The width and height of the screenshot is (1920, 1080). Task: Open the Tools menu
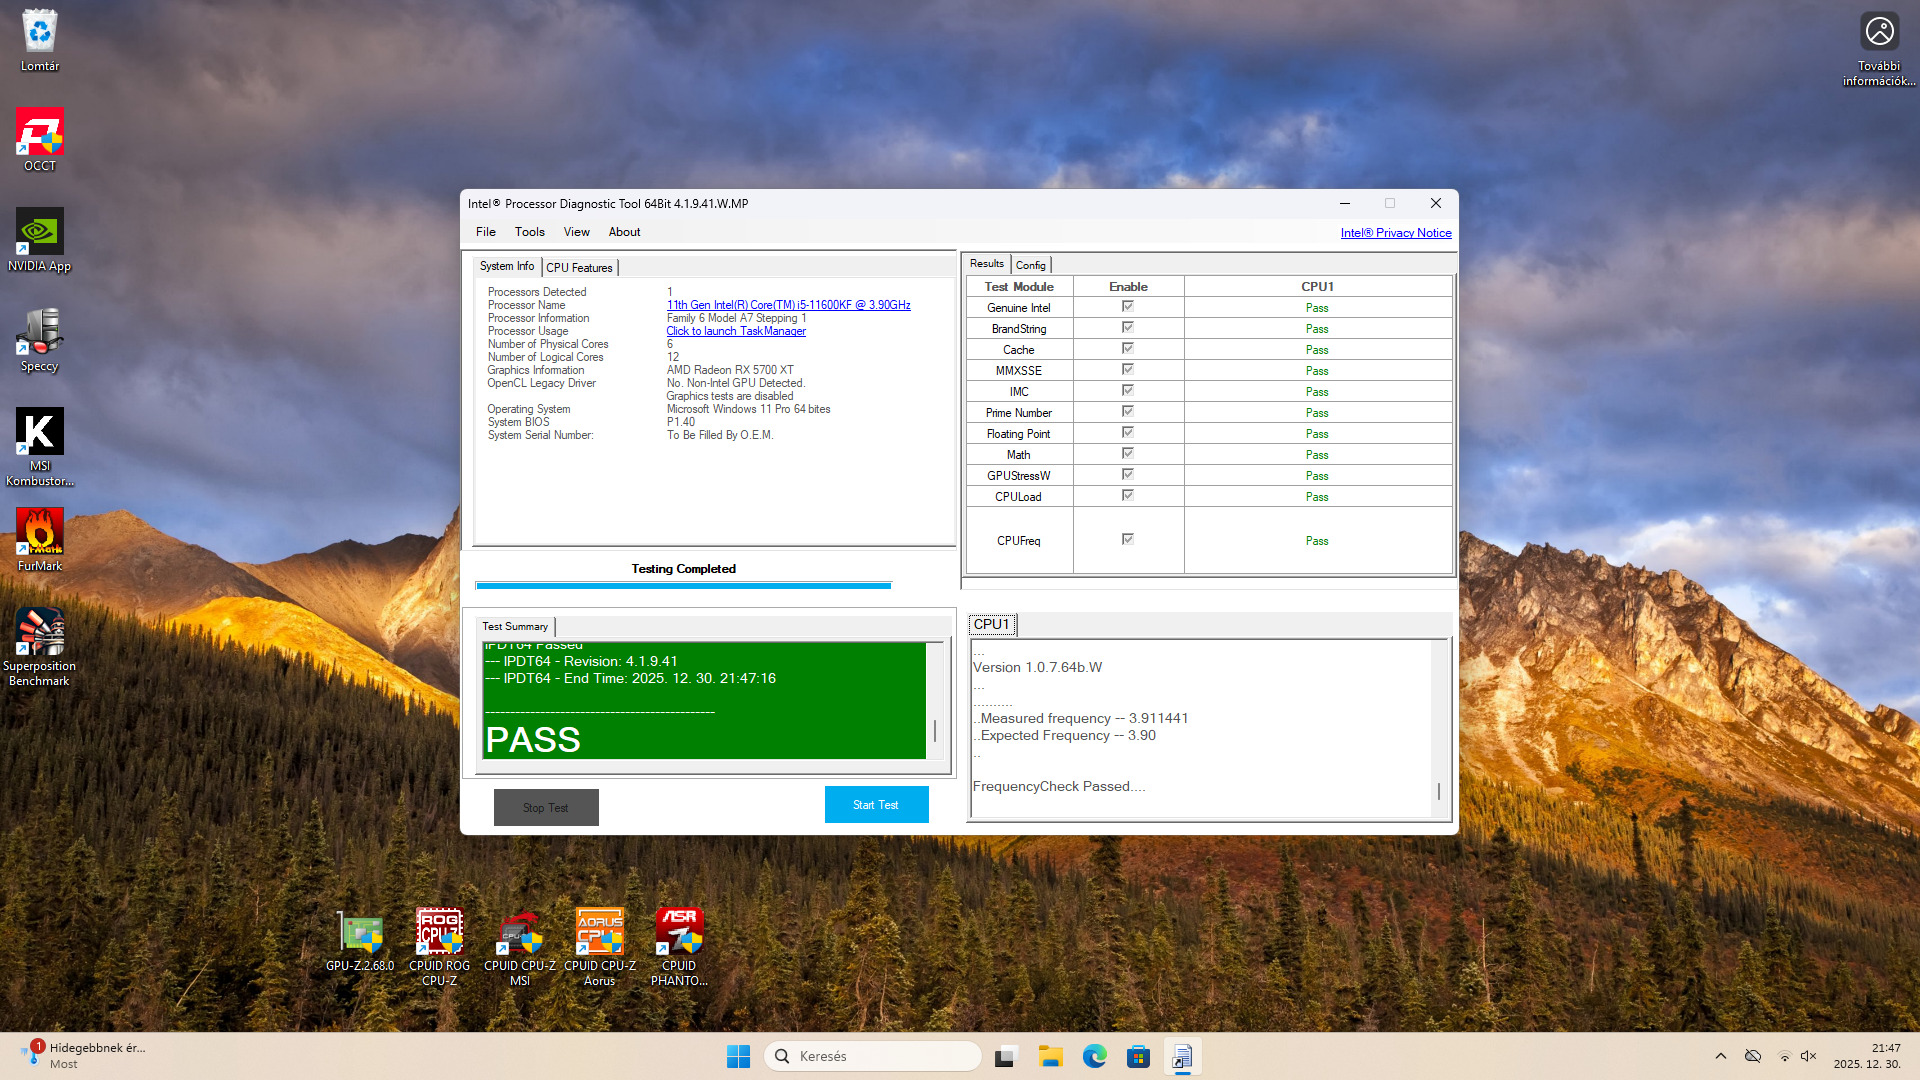click(529, 232)
